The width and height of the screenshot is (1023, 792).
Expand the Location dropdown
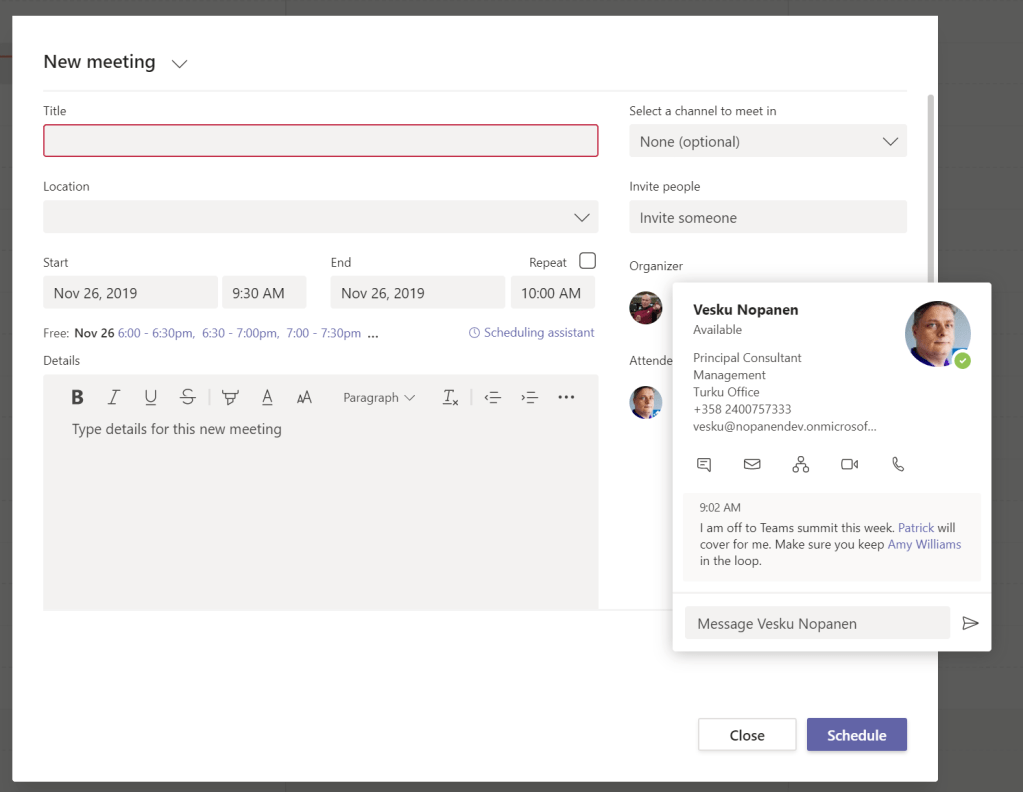point(581,217)
